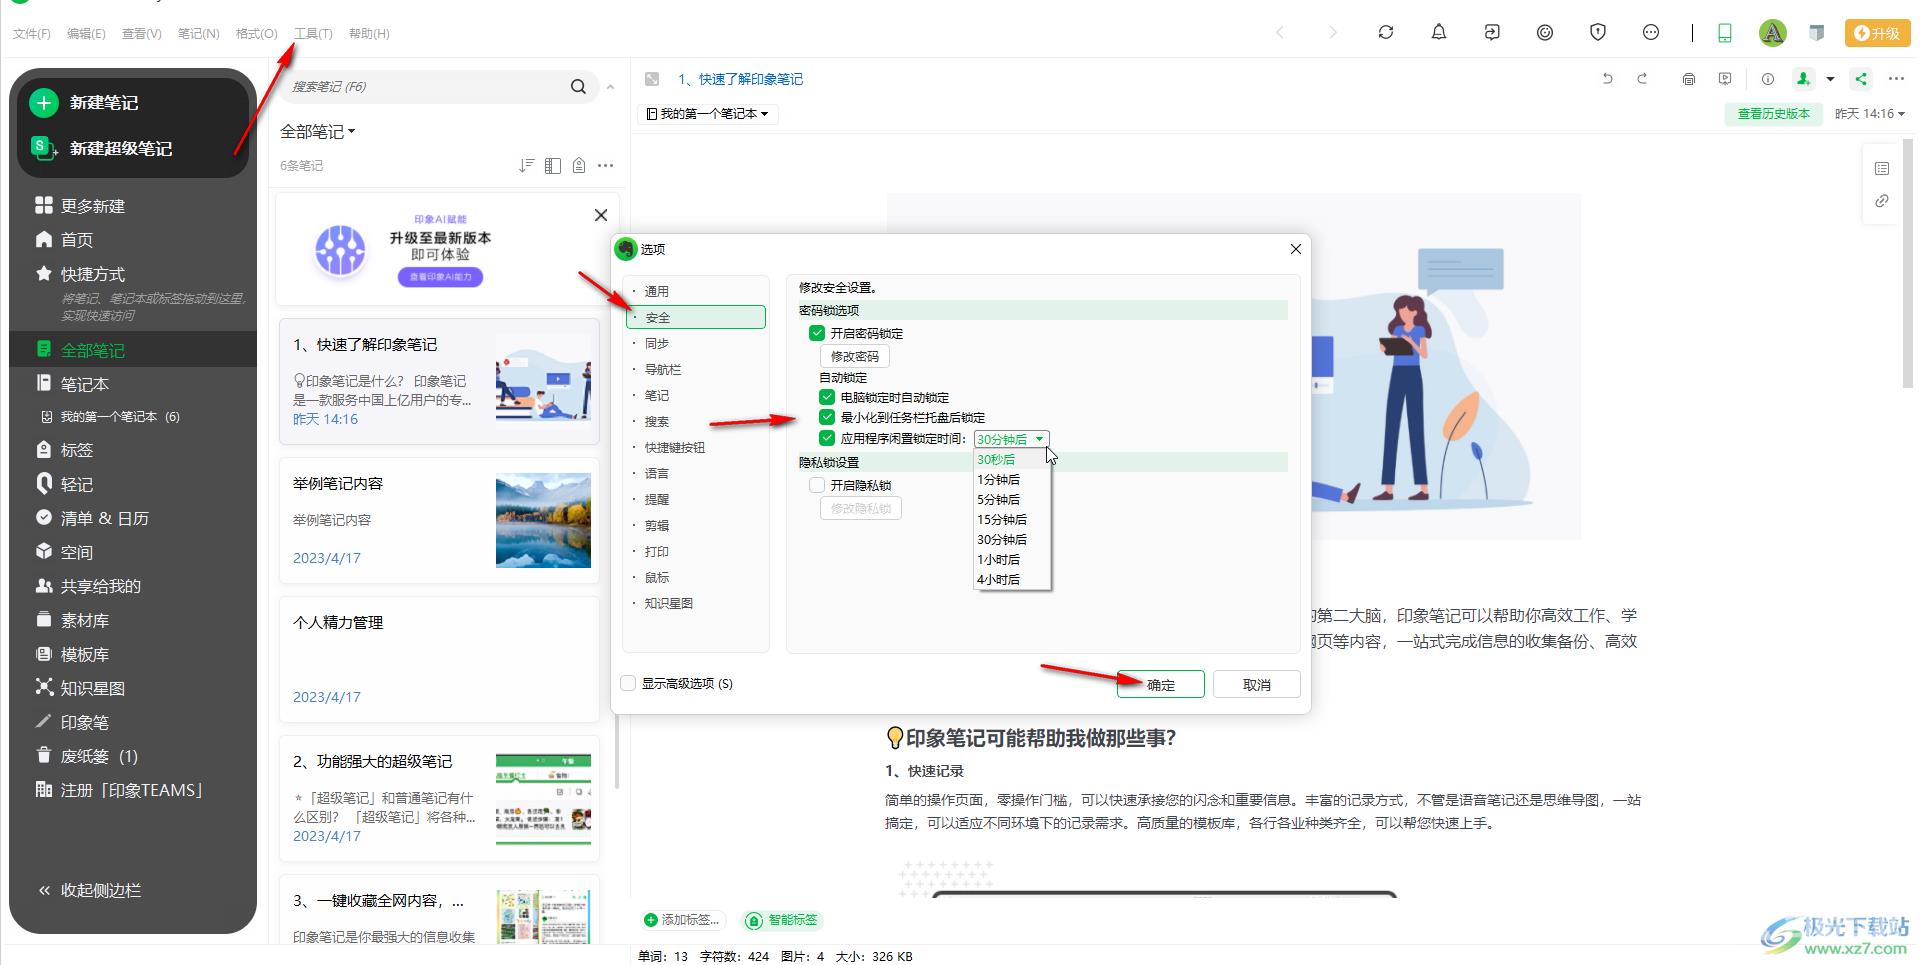Check 显示高级选项 checkbox

pos(628,683)
